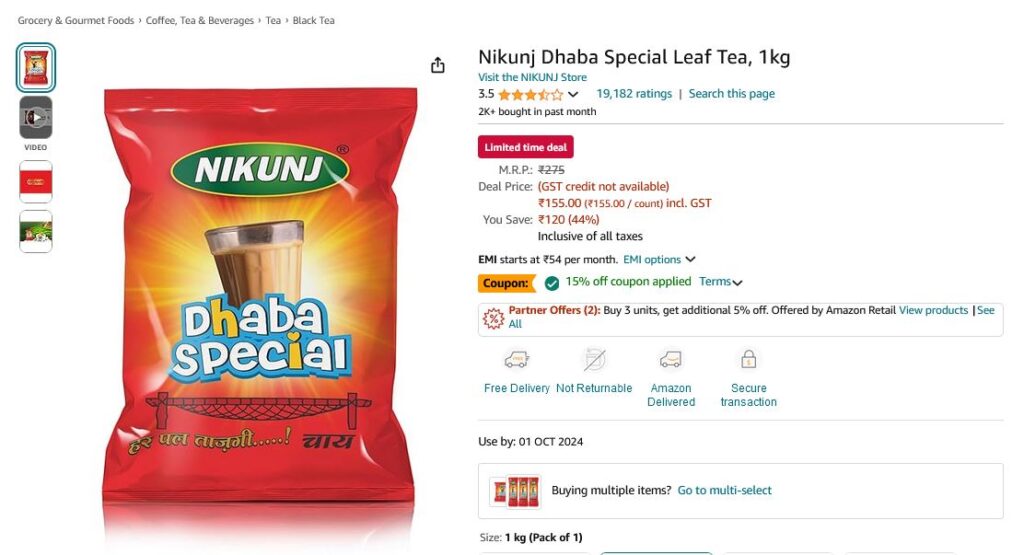Image resolution: width=1024 pixels, height=555 pixels.
Task: Click the green coupon applied checkmark
Action: coord(552,283)
